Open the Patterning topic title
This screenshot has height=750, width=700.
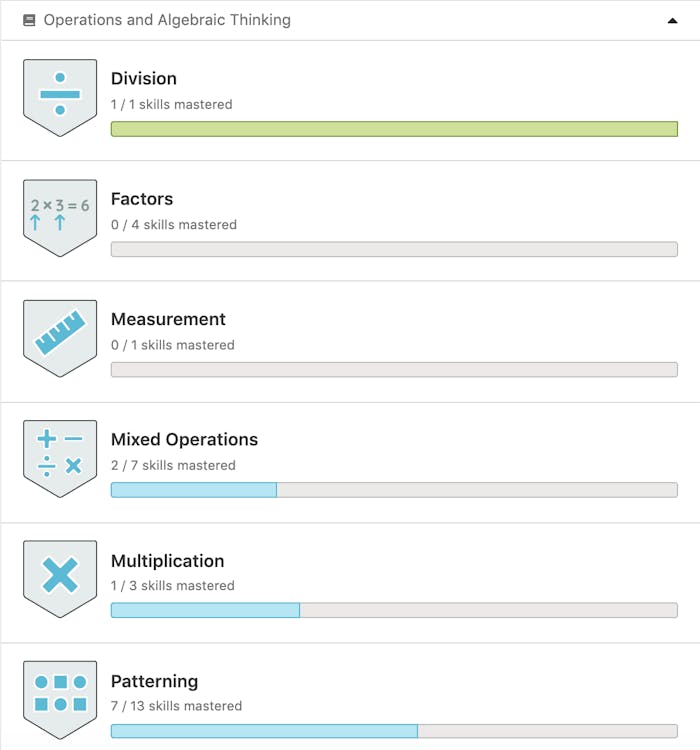[154, 681]
